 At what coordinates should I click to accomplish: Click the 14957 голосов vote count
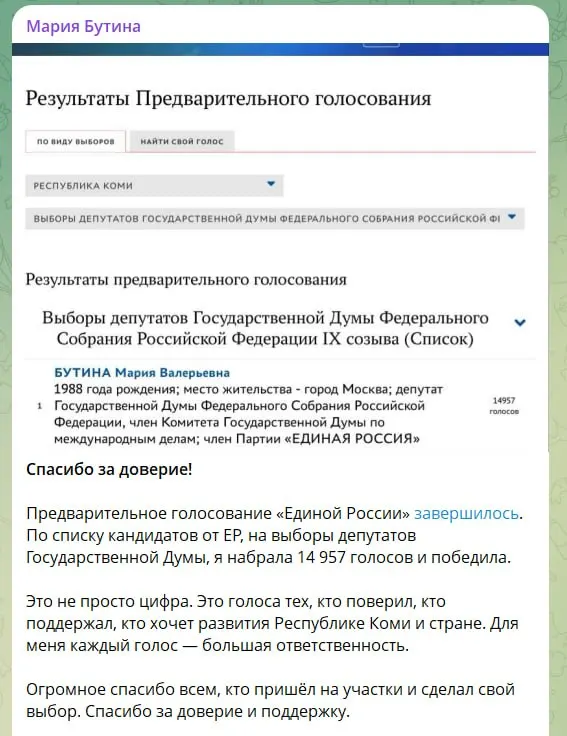[504, 406]
